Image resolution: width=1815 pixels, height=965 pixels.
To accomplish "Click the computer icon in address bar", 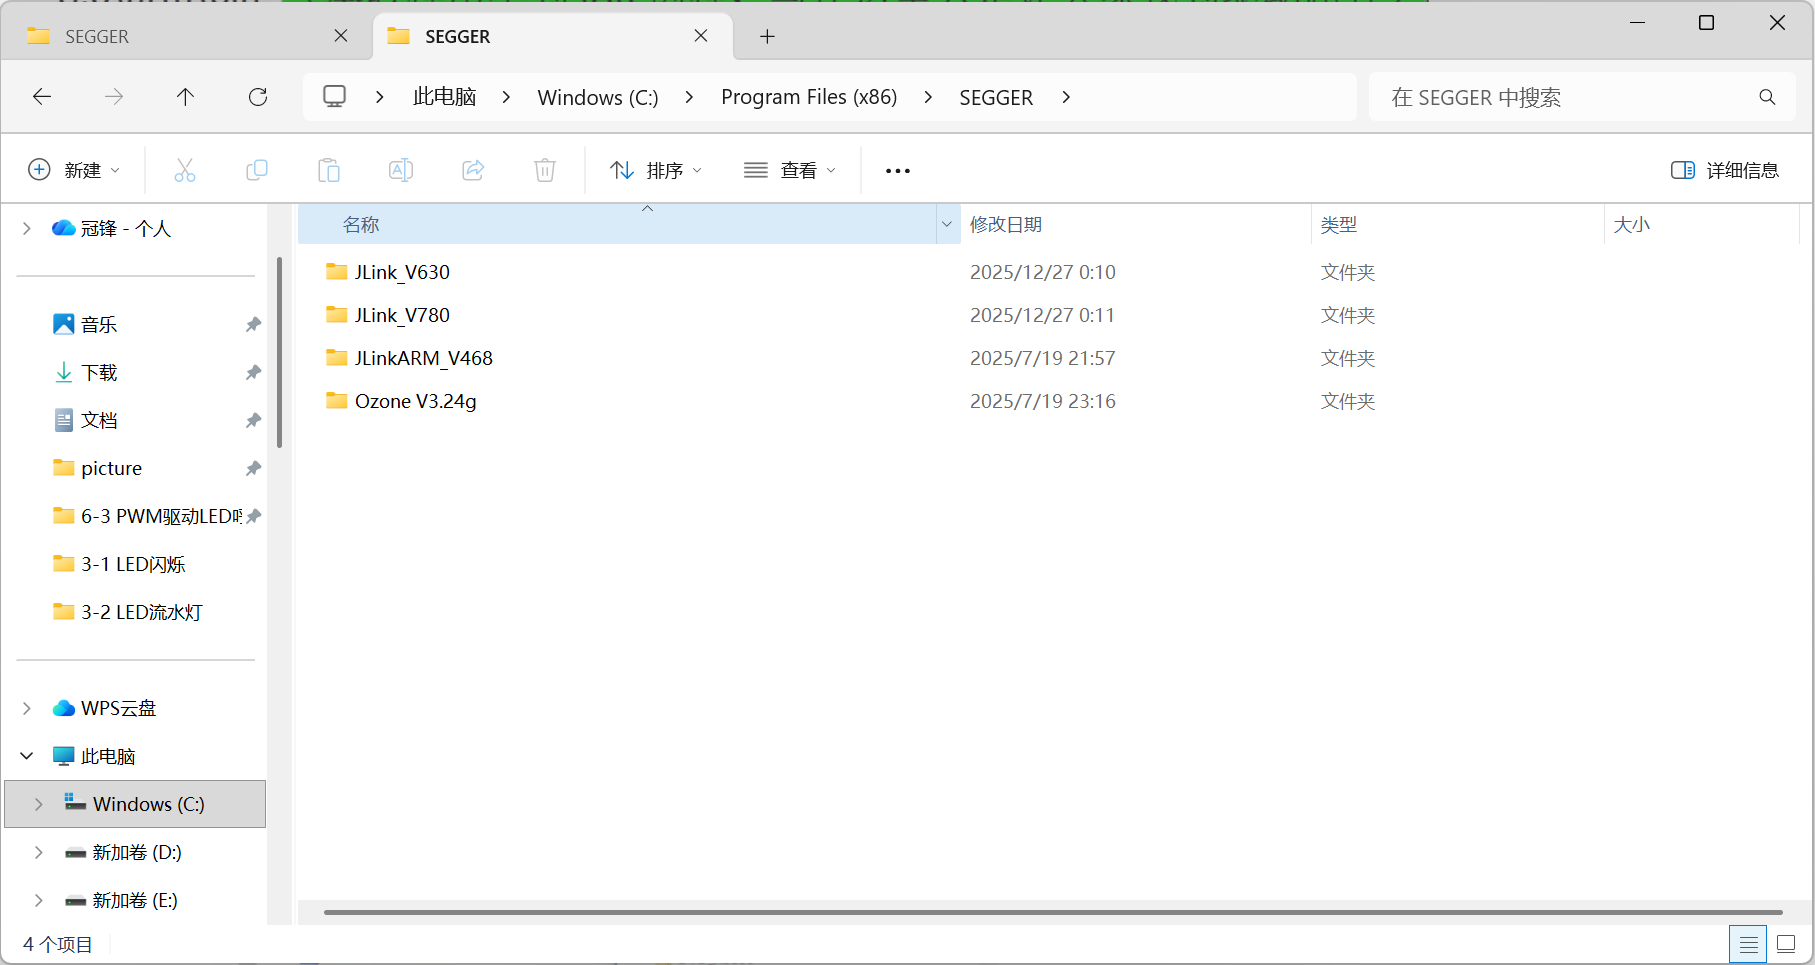I will pos(334,97).
